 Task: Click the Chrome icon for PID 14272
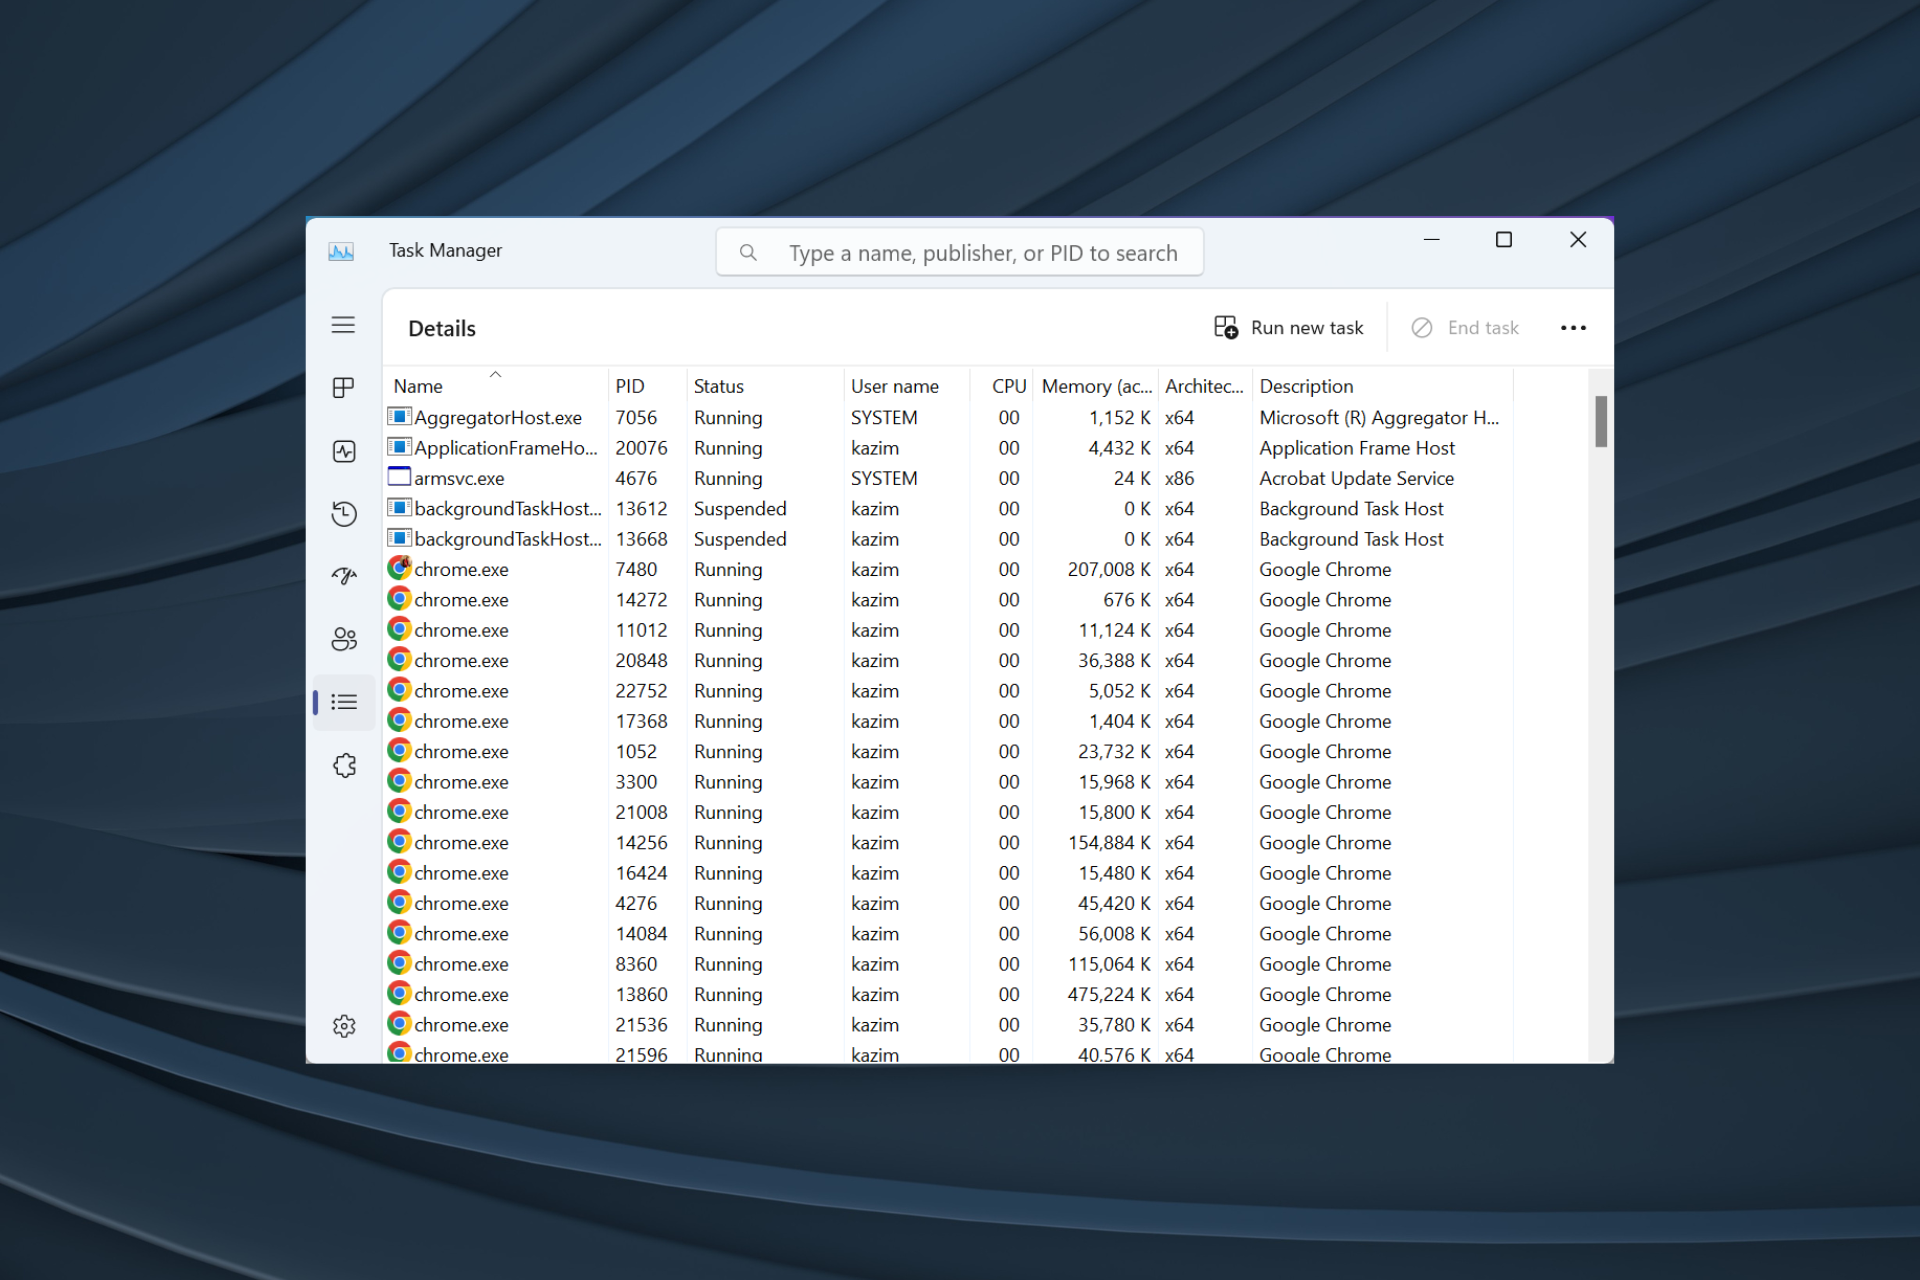click(x=399, y=599)
